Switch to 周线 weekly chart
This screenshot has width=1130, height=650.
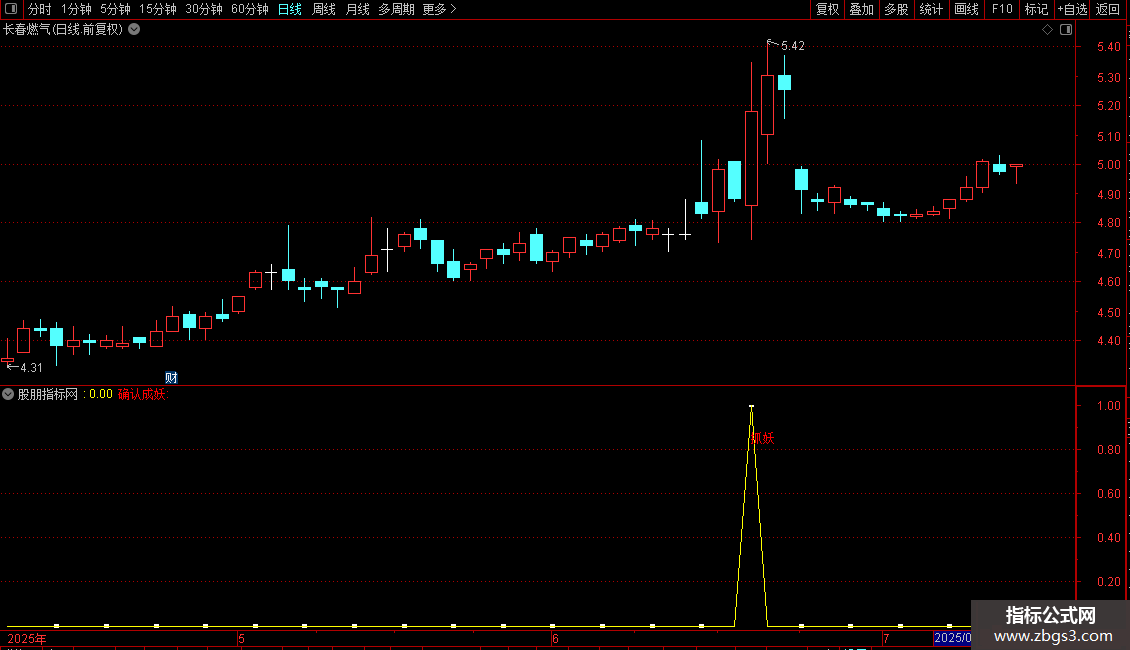click(324, 9)
